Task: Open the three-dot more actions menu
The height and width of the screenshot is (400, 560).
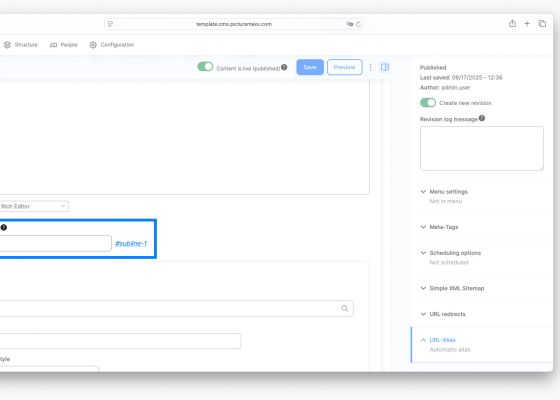Action: click(370, 67)
